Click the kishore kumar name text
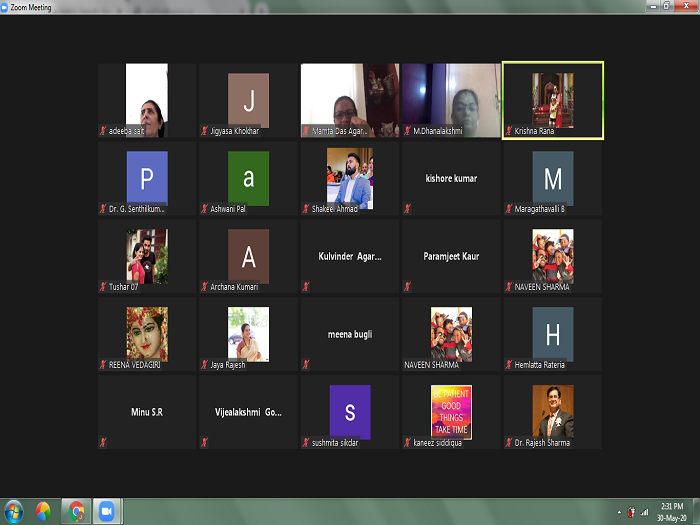 (x=451, y=178)
